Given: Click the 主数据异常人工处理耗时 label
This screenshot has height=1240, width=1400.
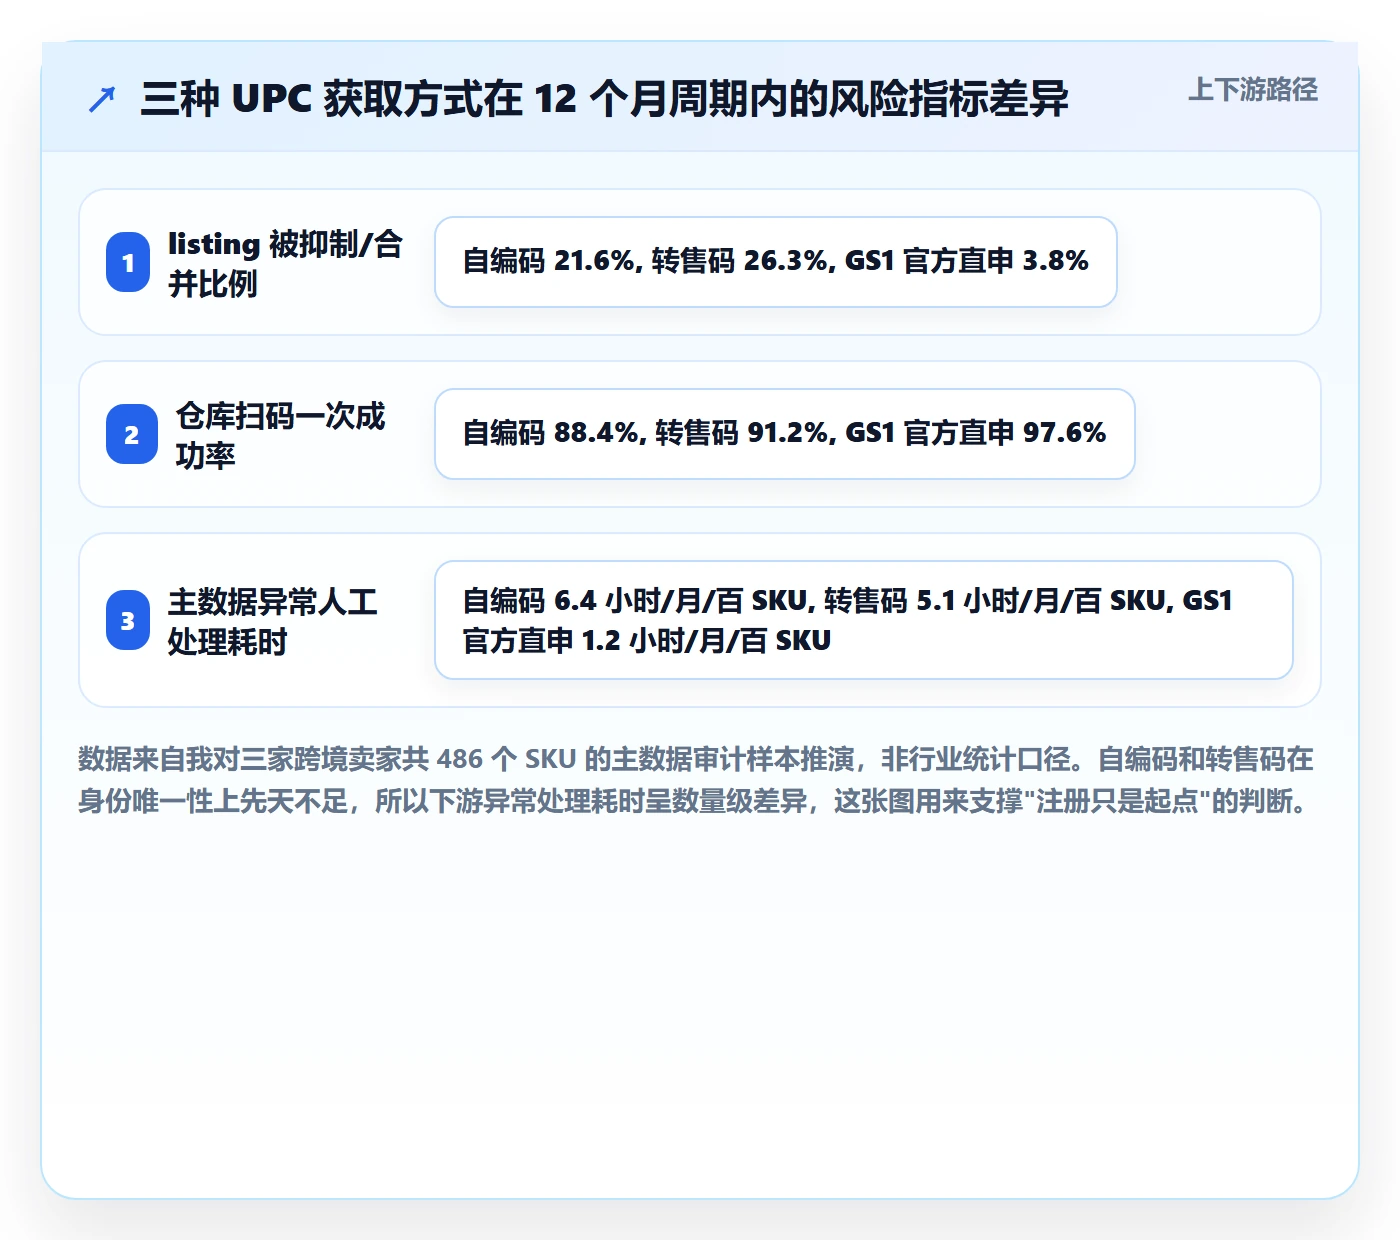Looking at the screenshot, I should pyautogui.click(x=273, y=621).
